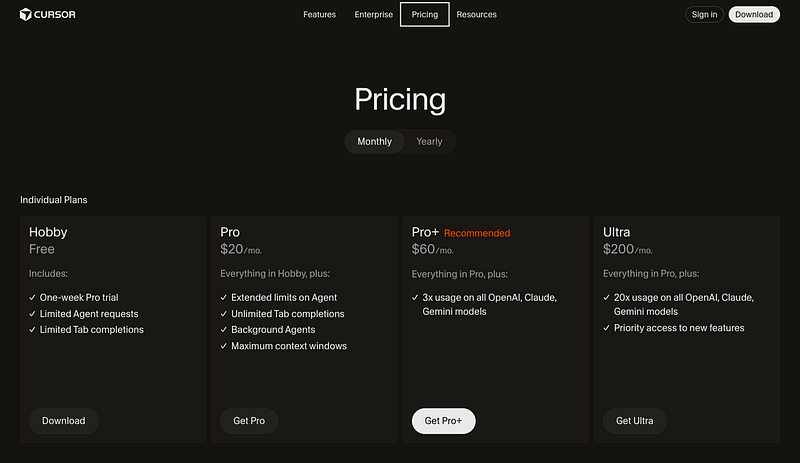800x463 pixels.
Task: Click checkmark beside Background Agents
Action: tap(224, 330)
